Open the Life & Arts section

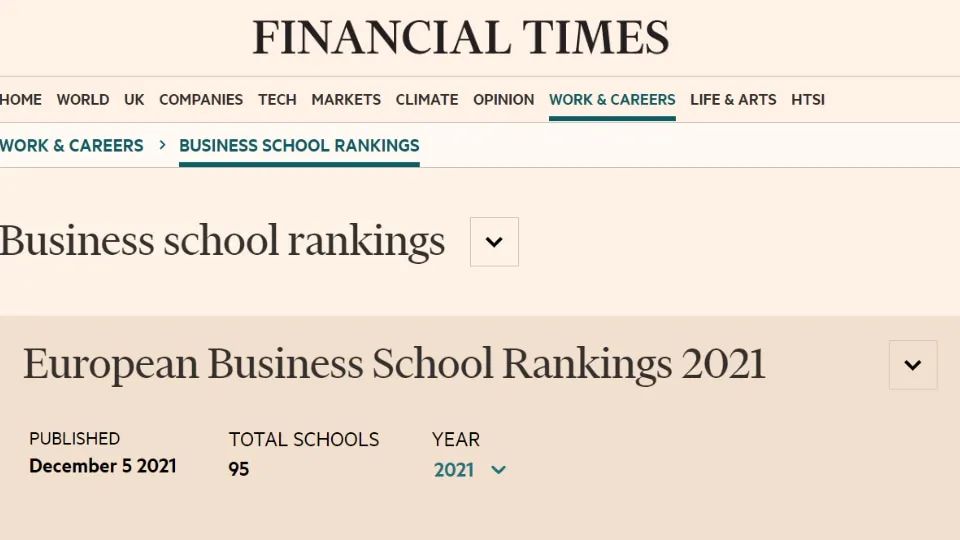coord(733,99)
